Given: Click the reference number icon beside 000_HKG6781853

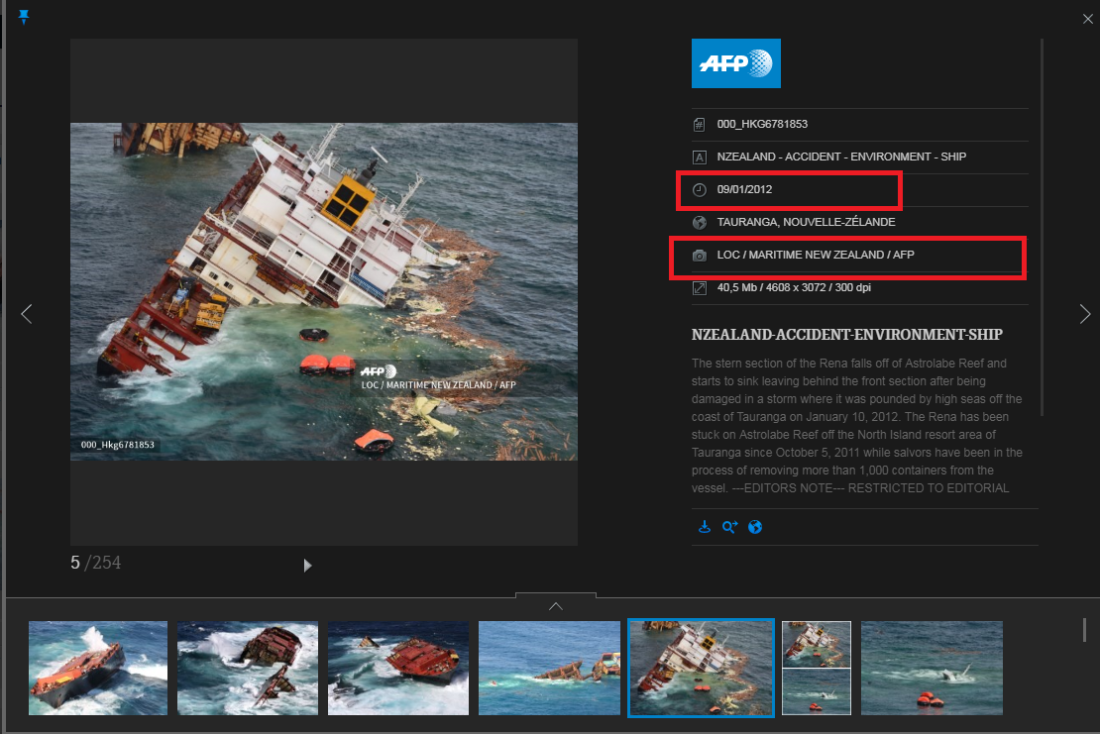Looking at the screenshot, I should (699, 125).
